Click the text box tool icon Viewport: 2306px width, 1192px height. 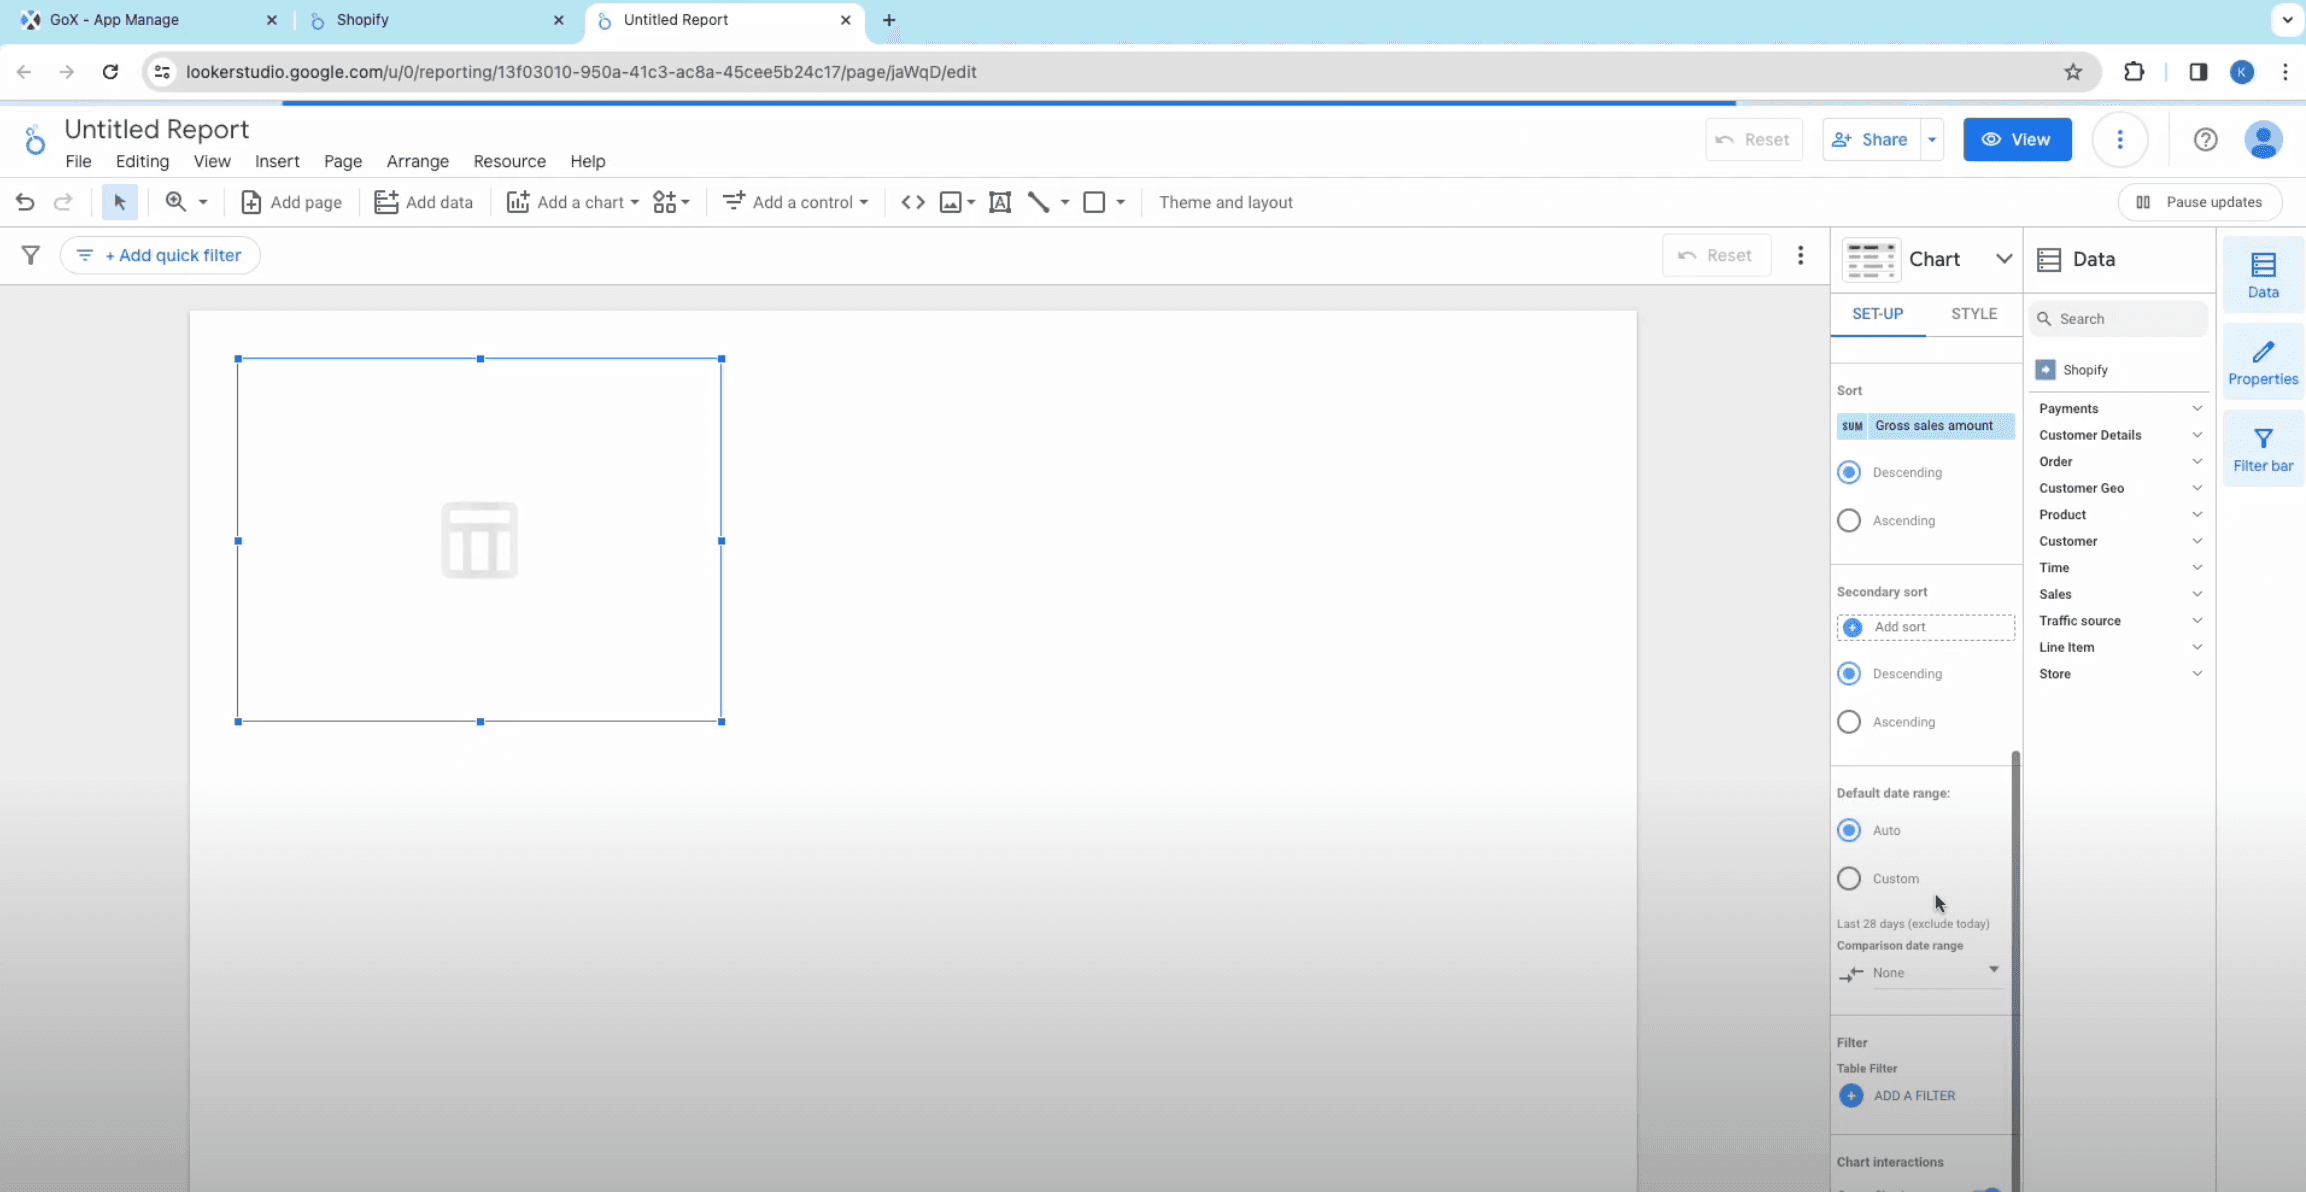[999, 202]
